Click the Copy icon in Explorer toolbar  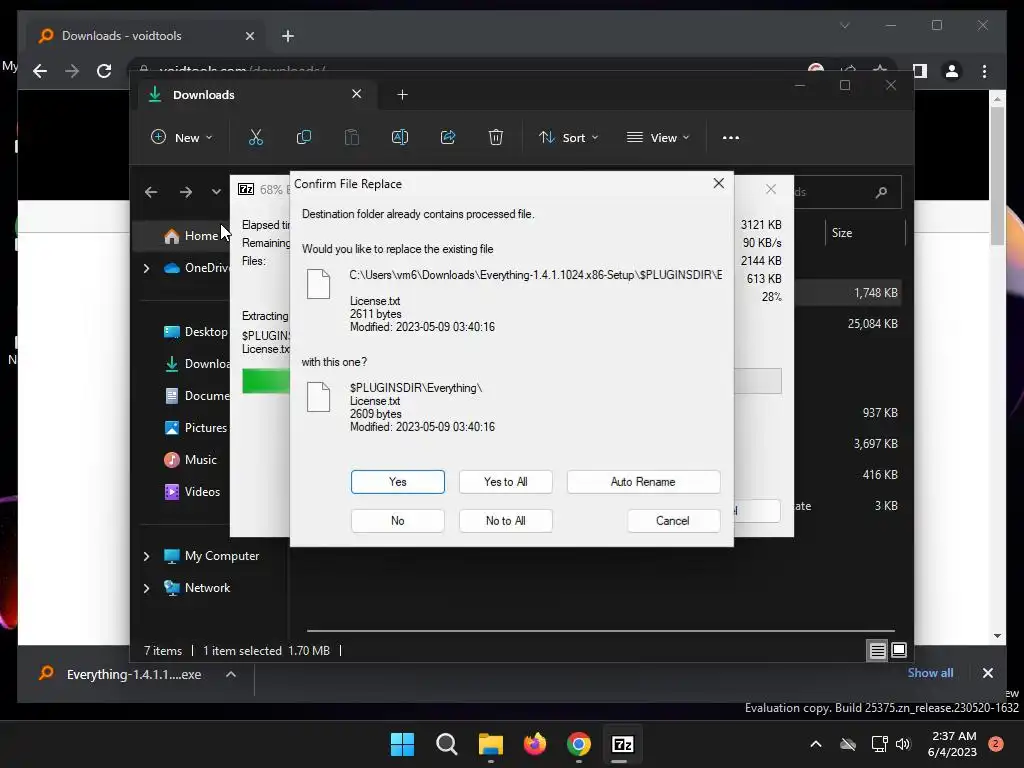[x=304, y=137]
